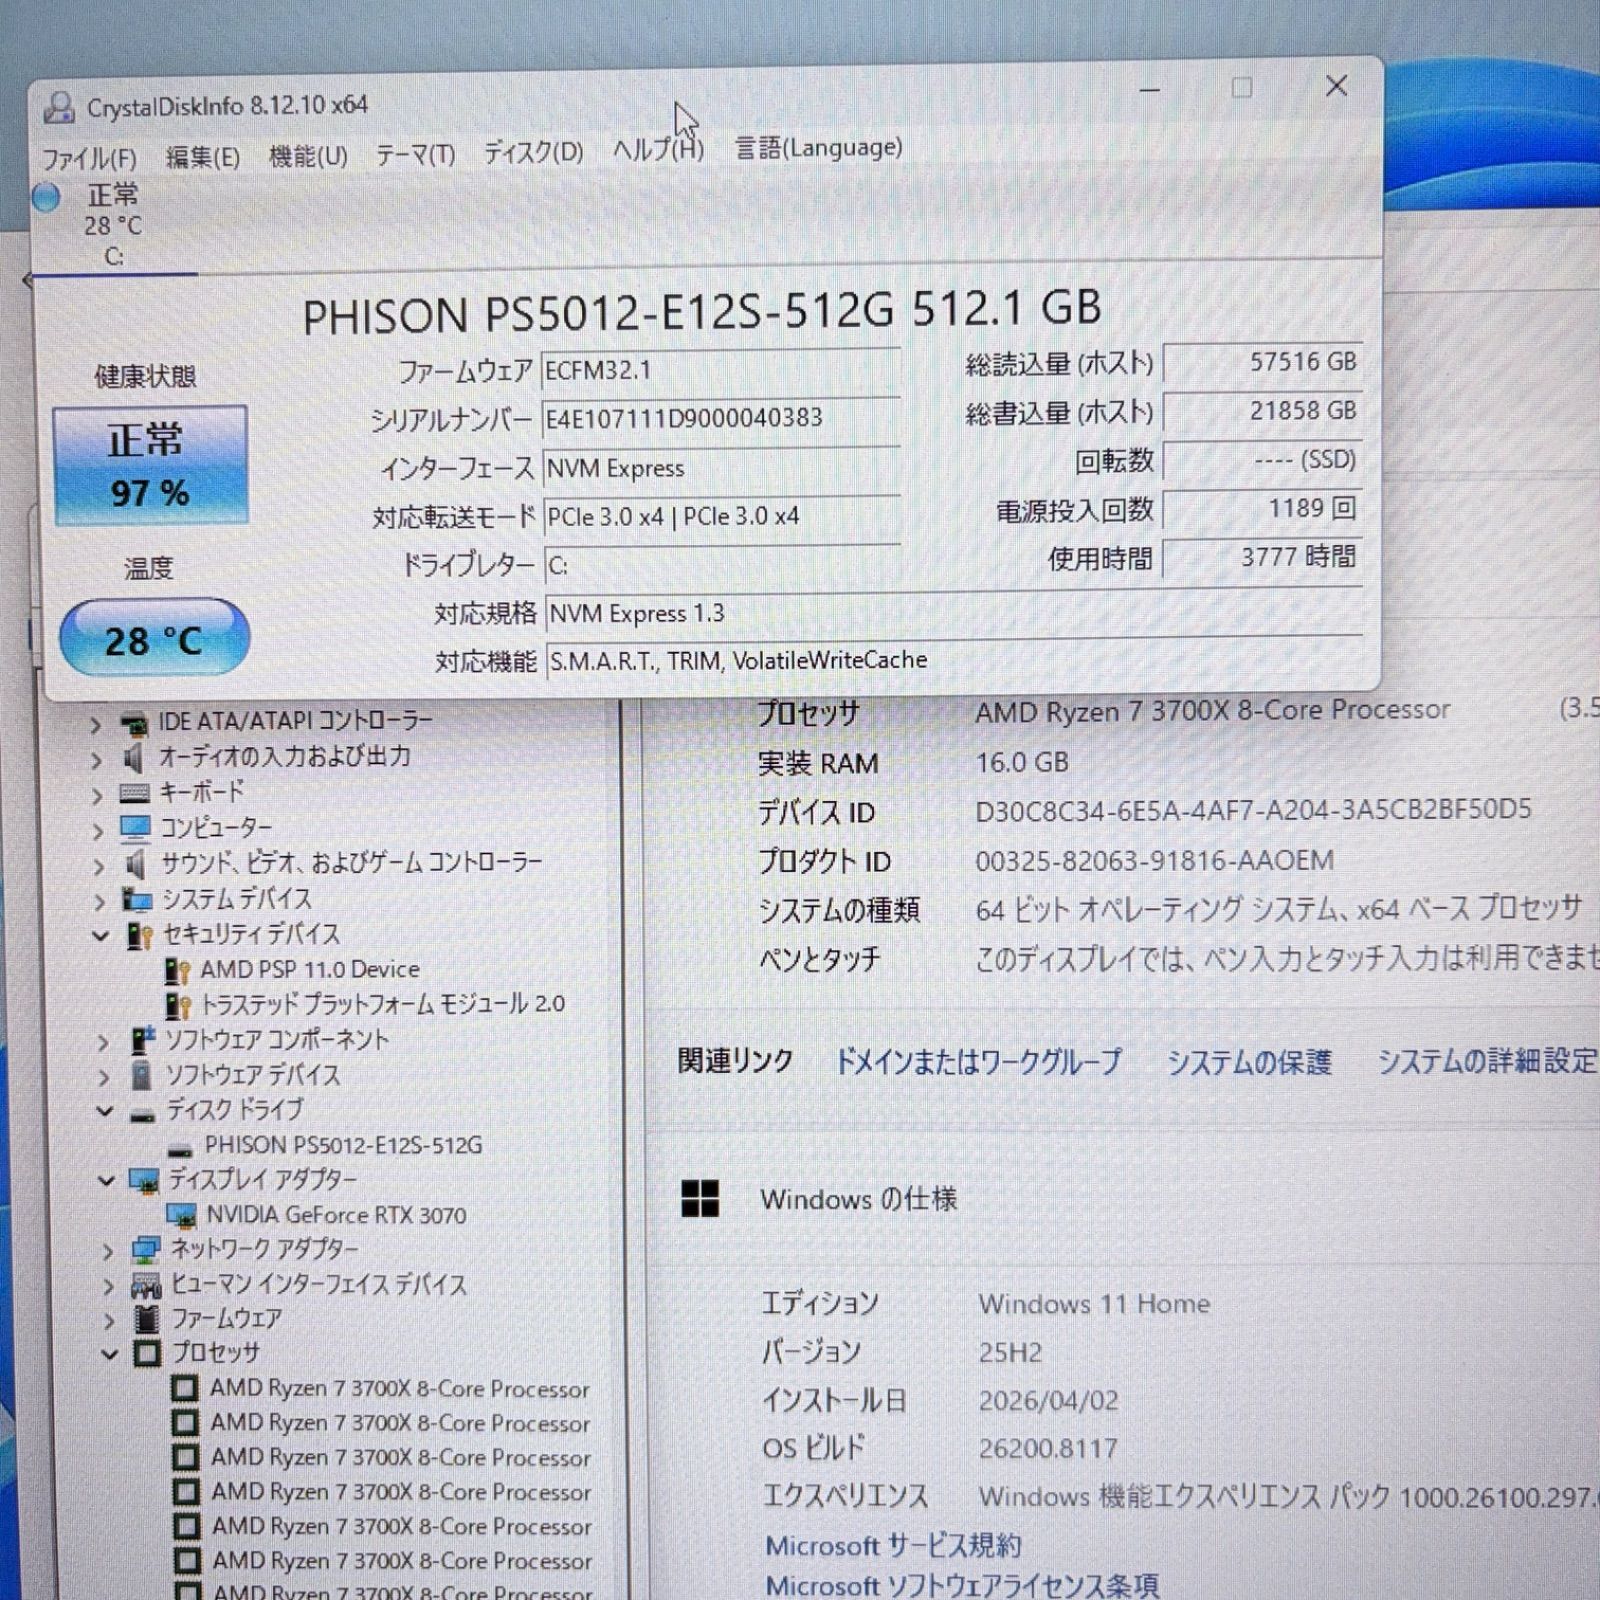Viewport: 1600px width, 1600px height.
Task: Click the システム デバイス icon
Action: [x=137, y=900]
